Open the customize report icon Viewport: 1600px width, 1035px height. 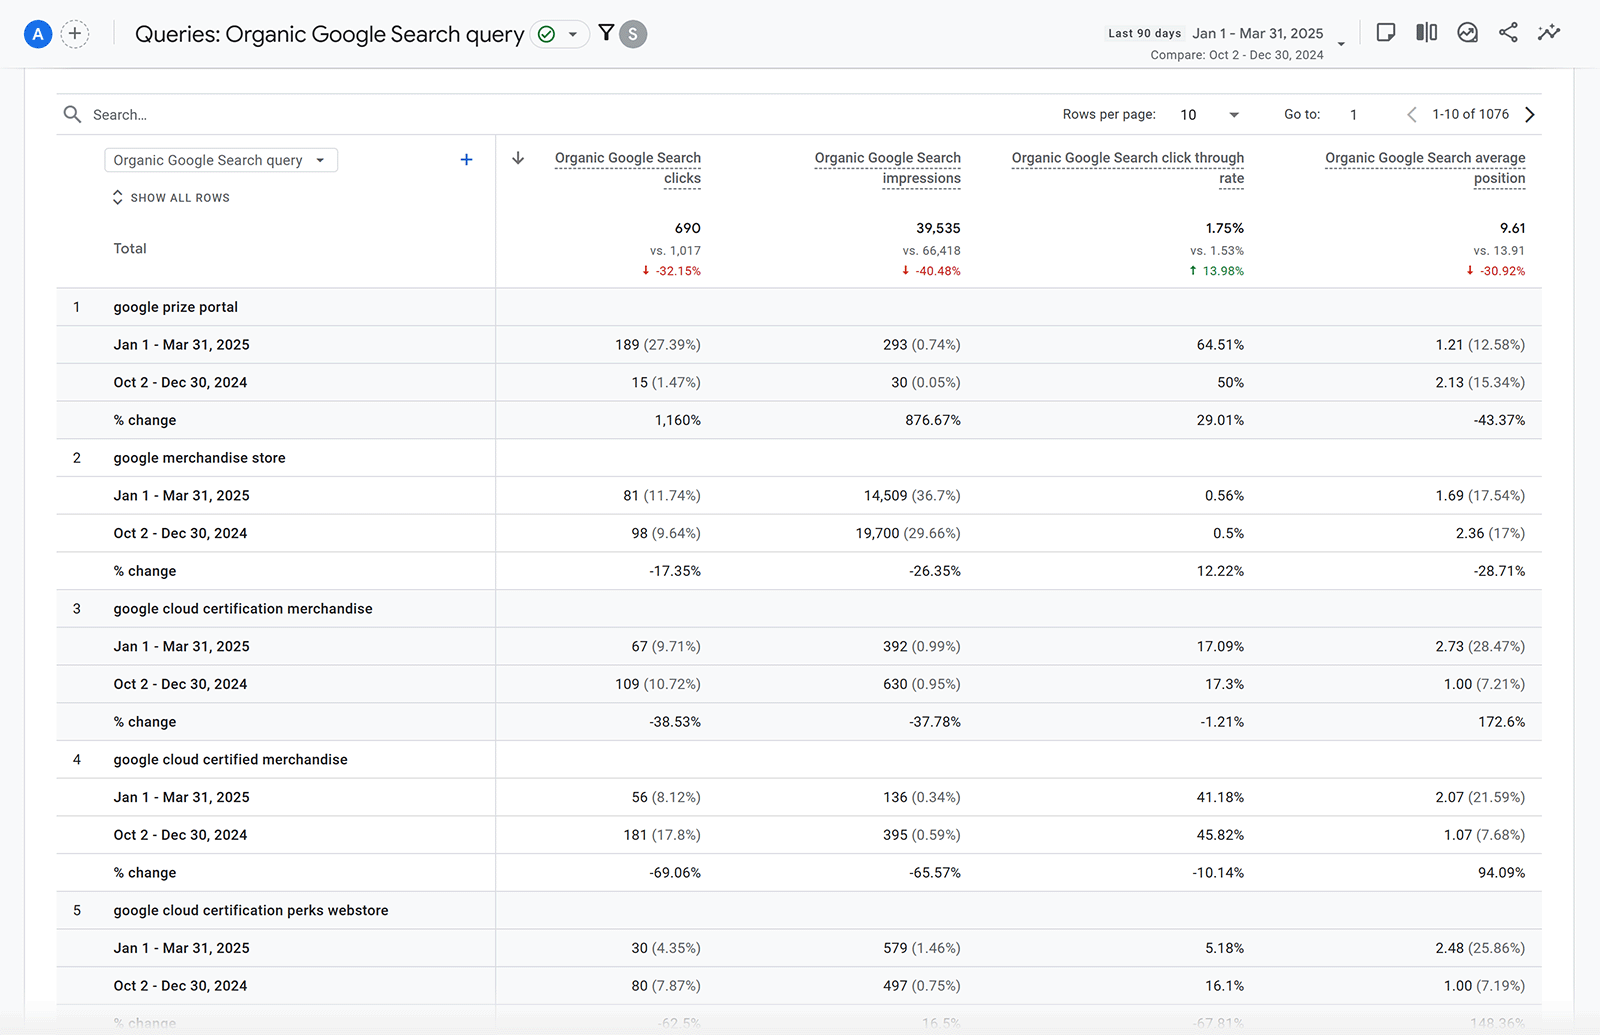[1467, 33]
